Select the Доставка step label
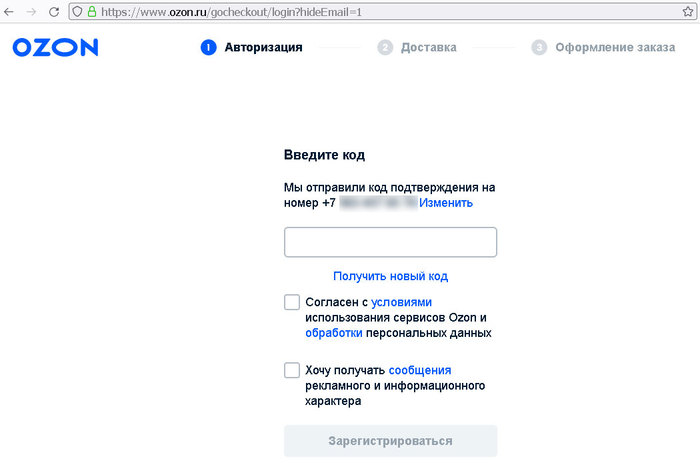Viewport: 700px width, 463px height. click(x=429, y=47)
